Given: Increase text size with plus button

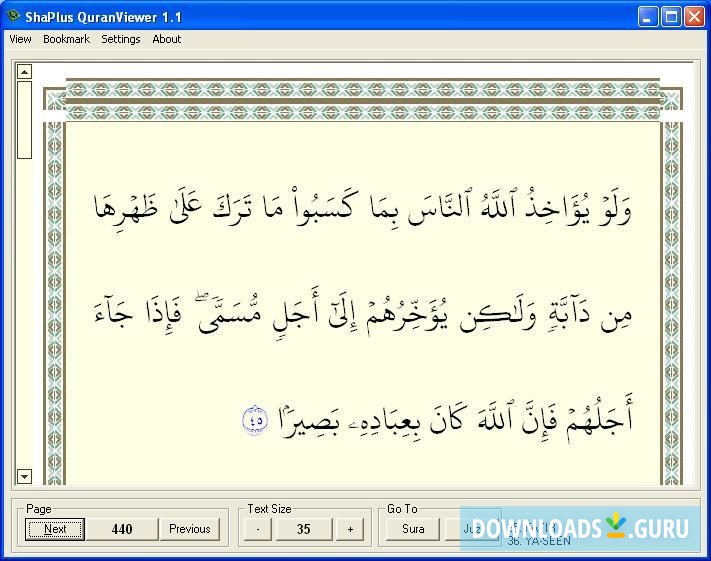Looking at the screenshot, I should click(x=350, y=529).
